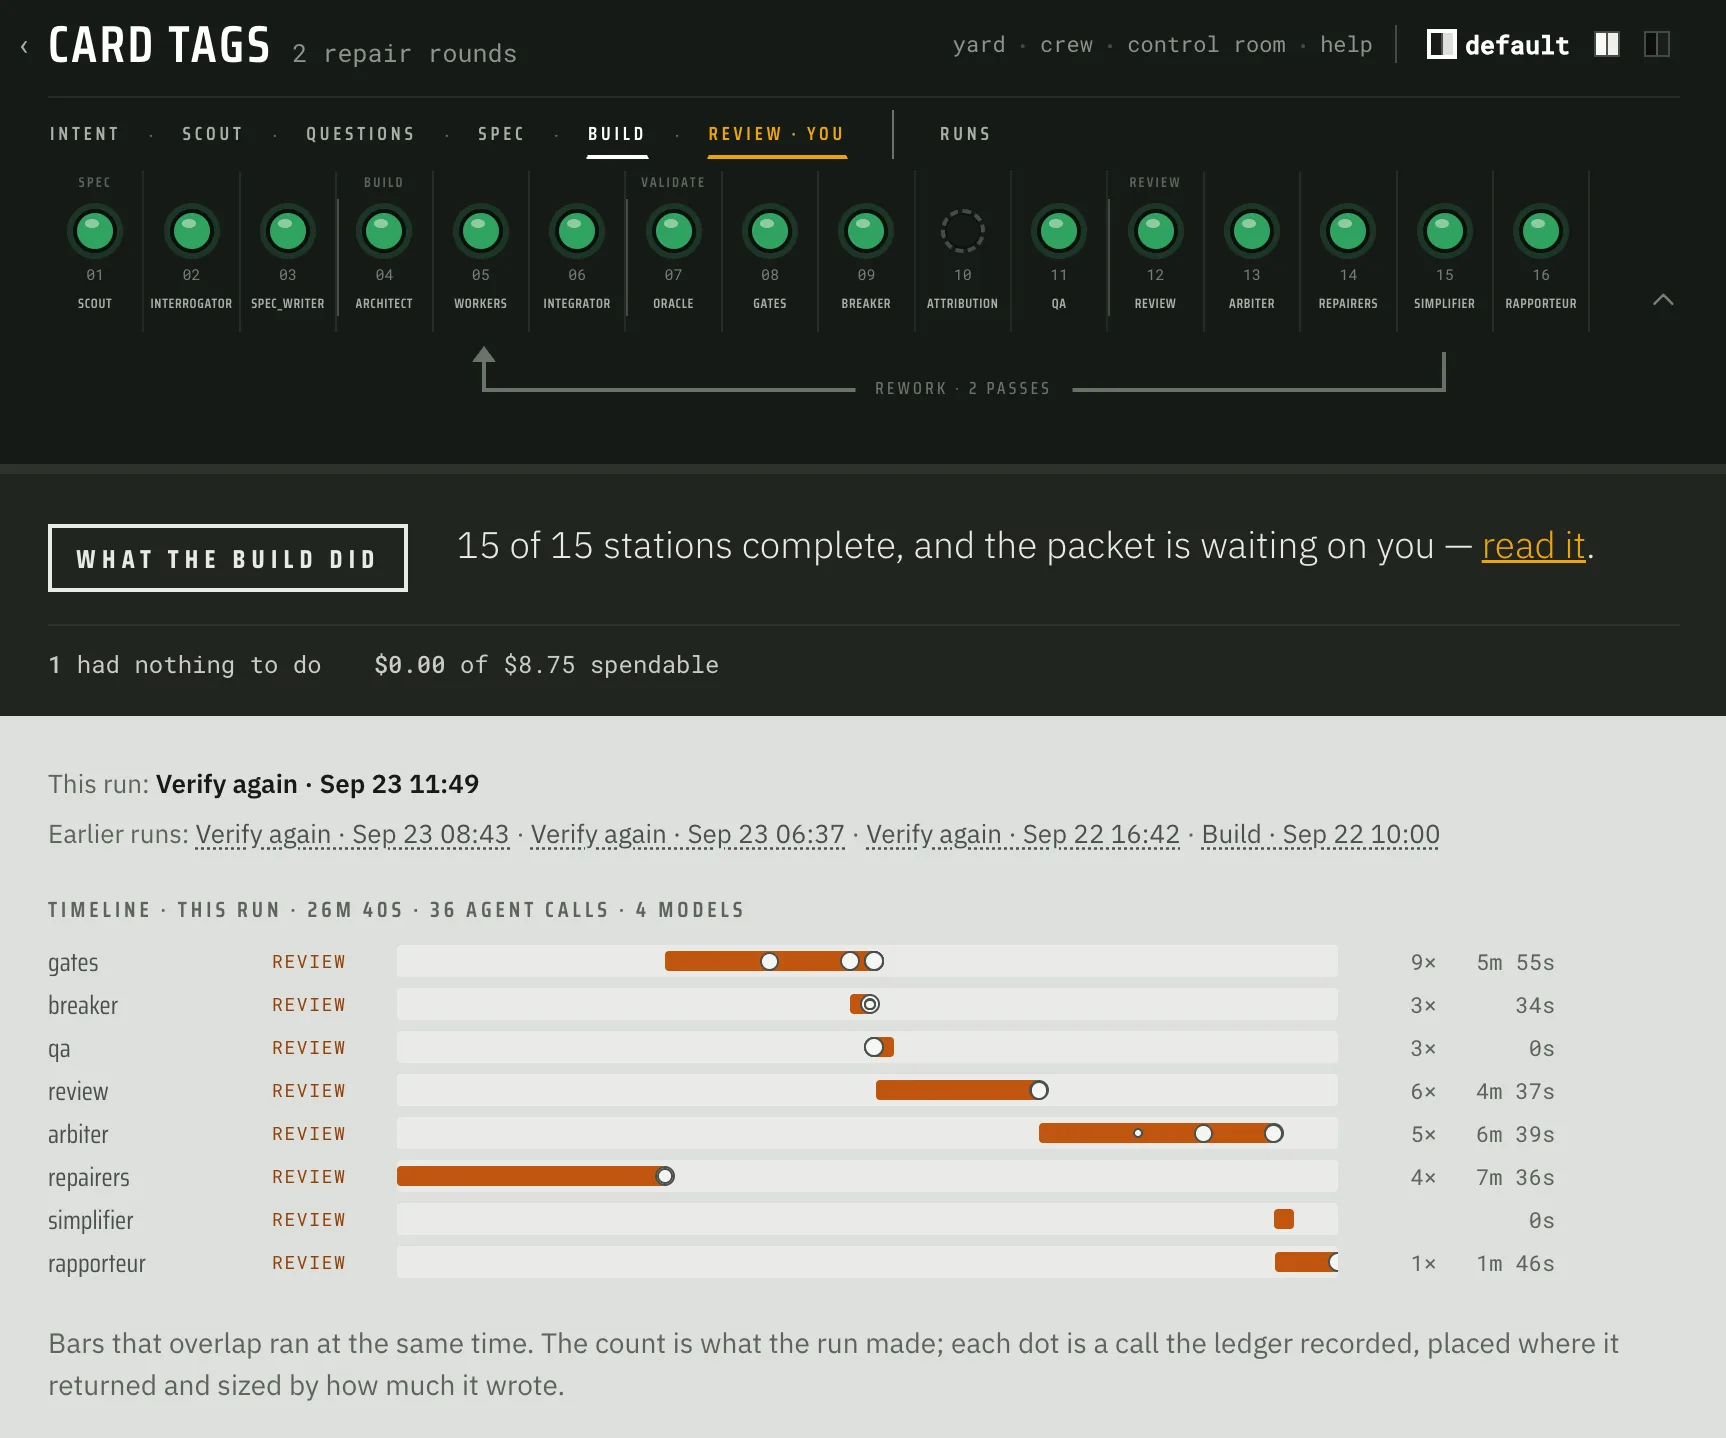Open the Scout tab

point(213,134)
